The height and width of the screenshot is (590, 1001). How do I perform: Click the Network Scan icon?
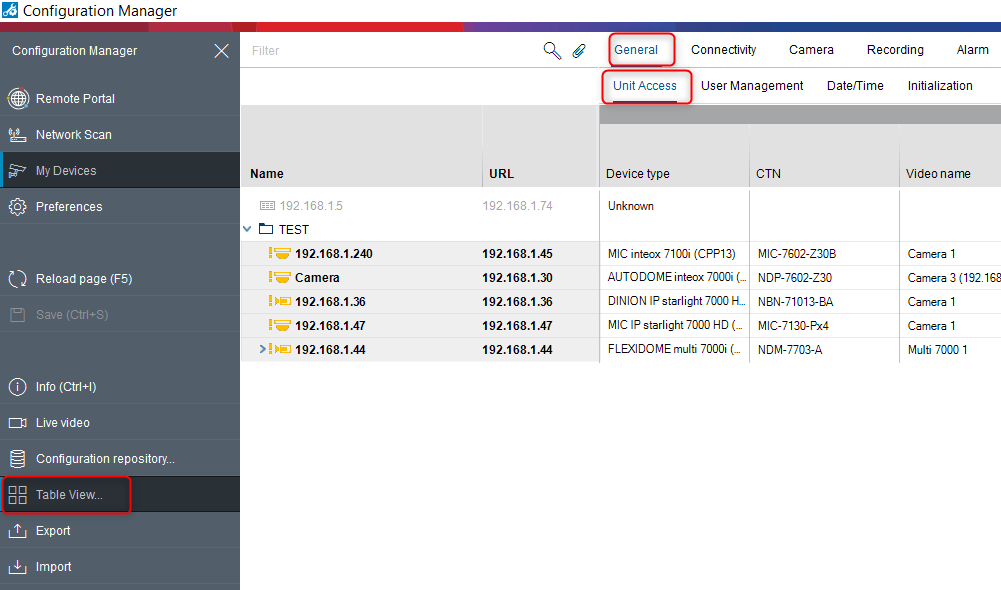pyautogui.click(x=17, y=135)
